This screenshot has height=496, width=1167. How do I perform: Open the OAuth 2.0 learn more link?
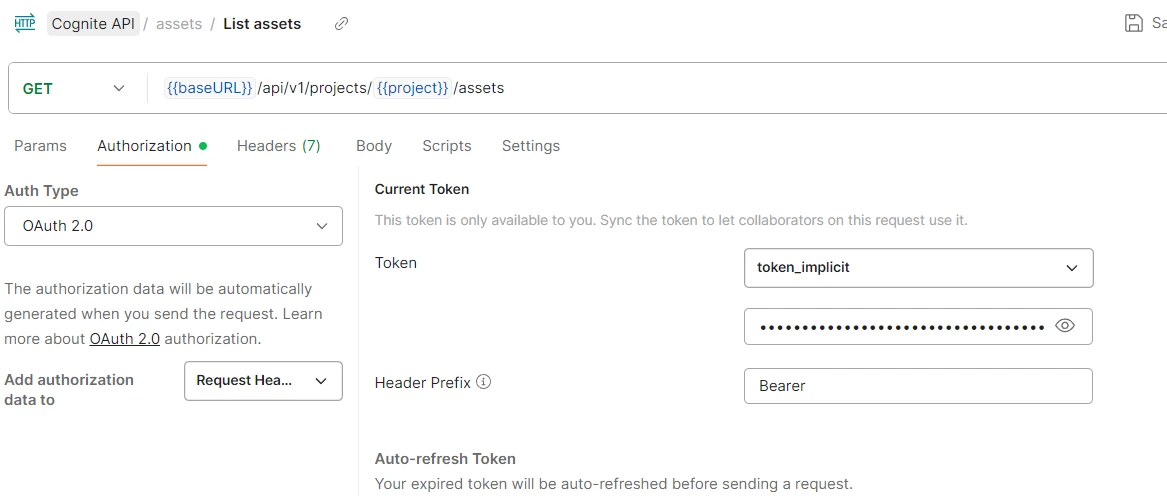click(124, 339)
